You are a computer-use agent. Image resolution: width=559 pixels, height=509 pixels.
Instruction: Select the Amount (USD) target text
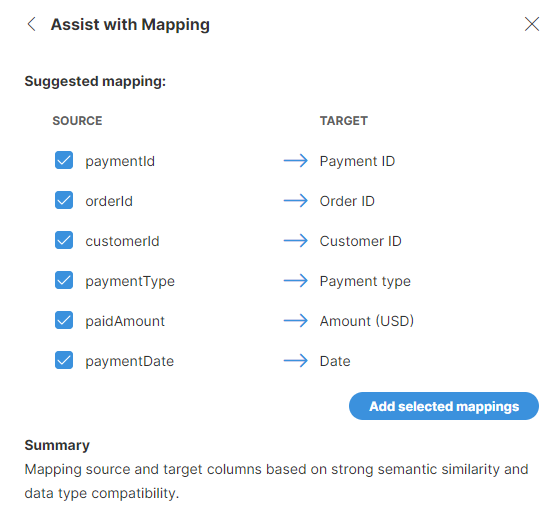click(367, 321)
